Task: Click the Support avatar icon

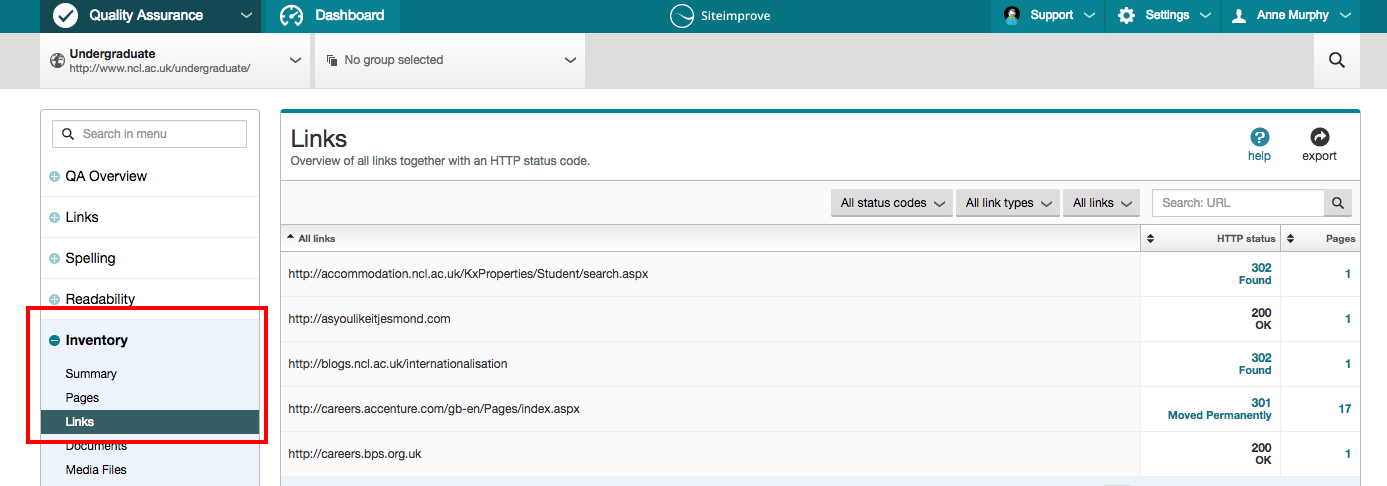Action: tap(1012, 15)
